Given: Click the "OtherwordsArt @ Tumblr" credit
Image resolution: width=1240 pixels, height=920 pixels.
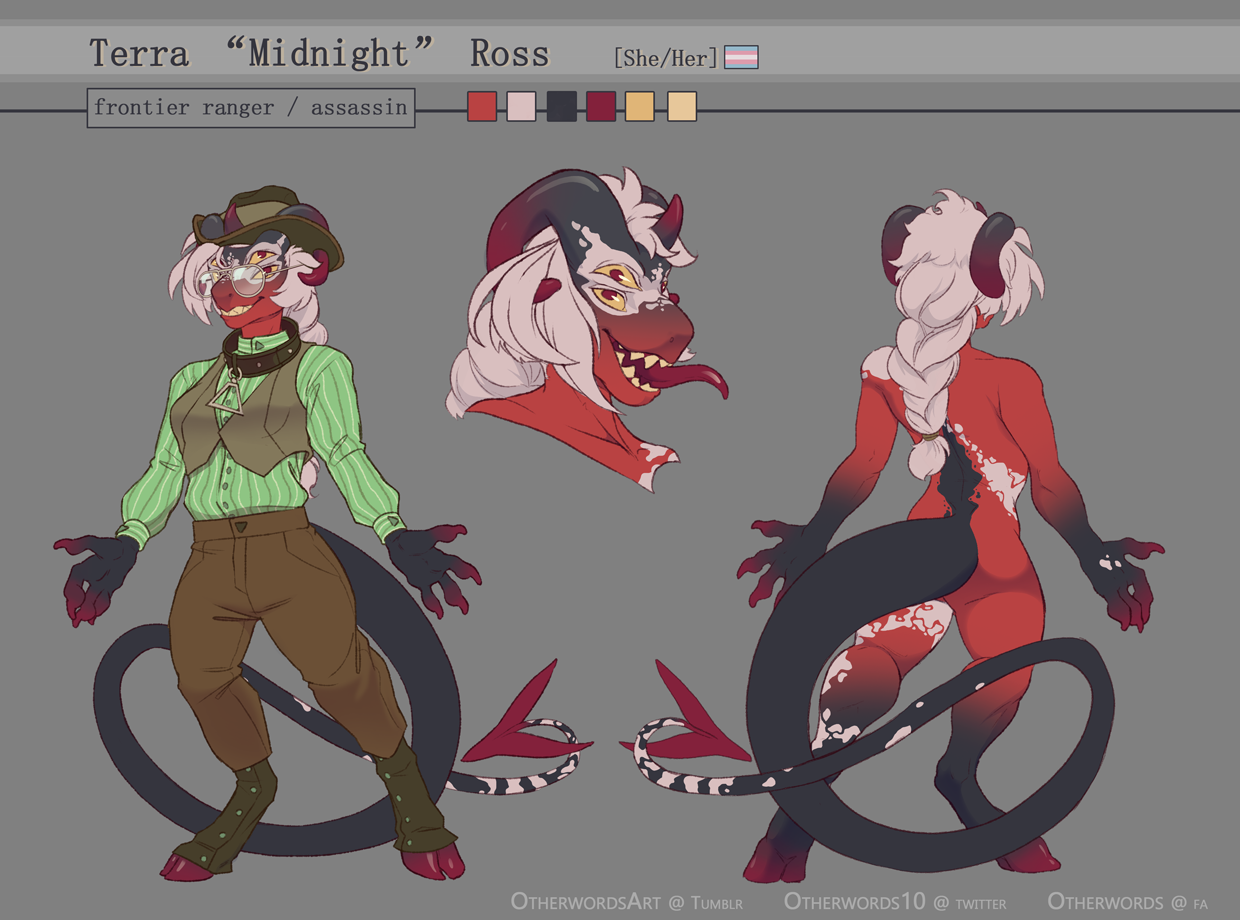Looking at the screenshot, I should coord(626,902).
